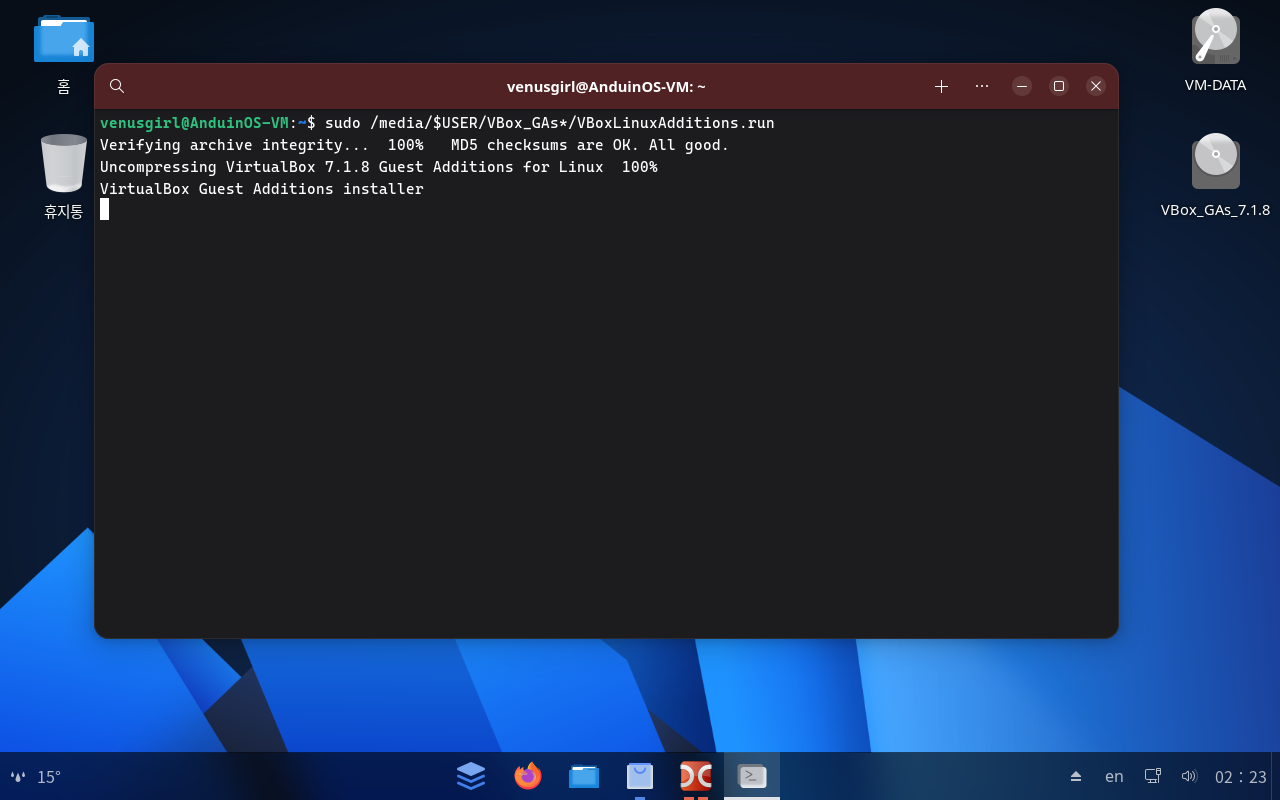Maximize the terminal window

[1059, 86]
